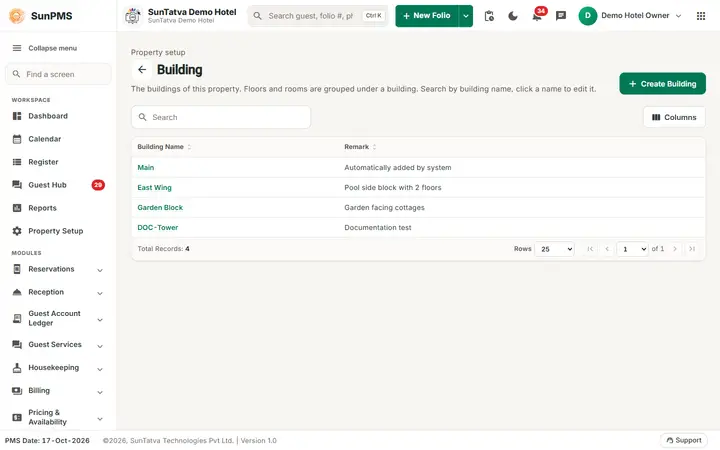
Task: Click the New Folio button
Action: 427,16
